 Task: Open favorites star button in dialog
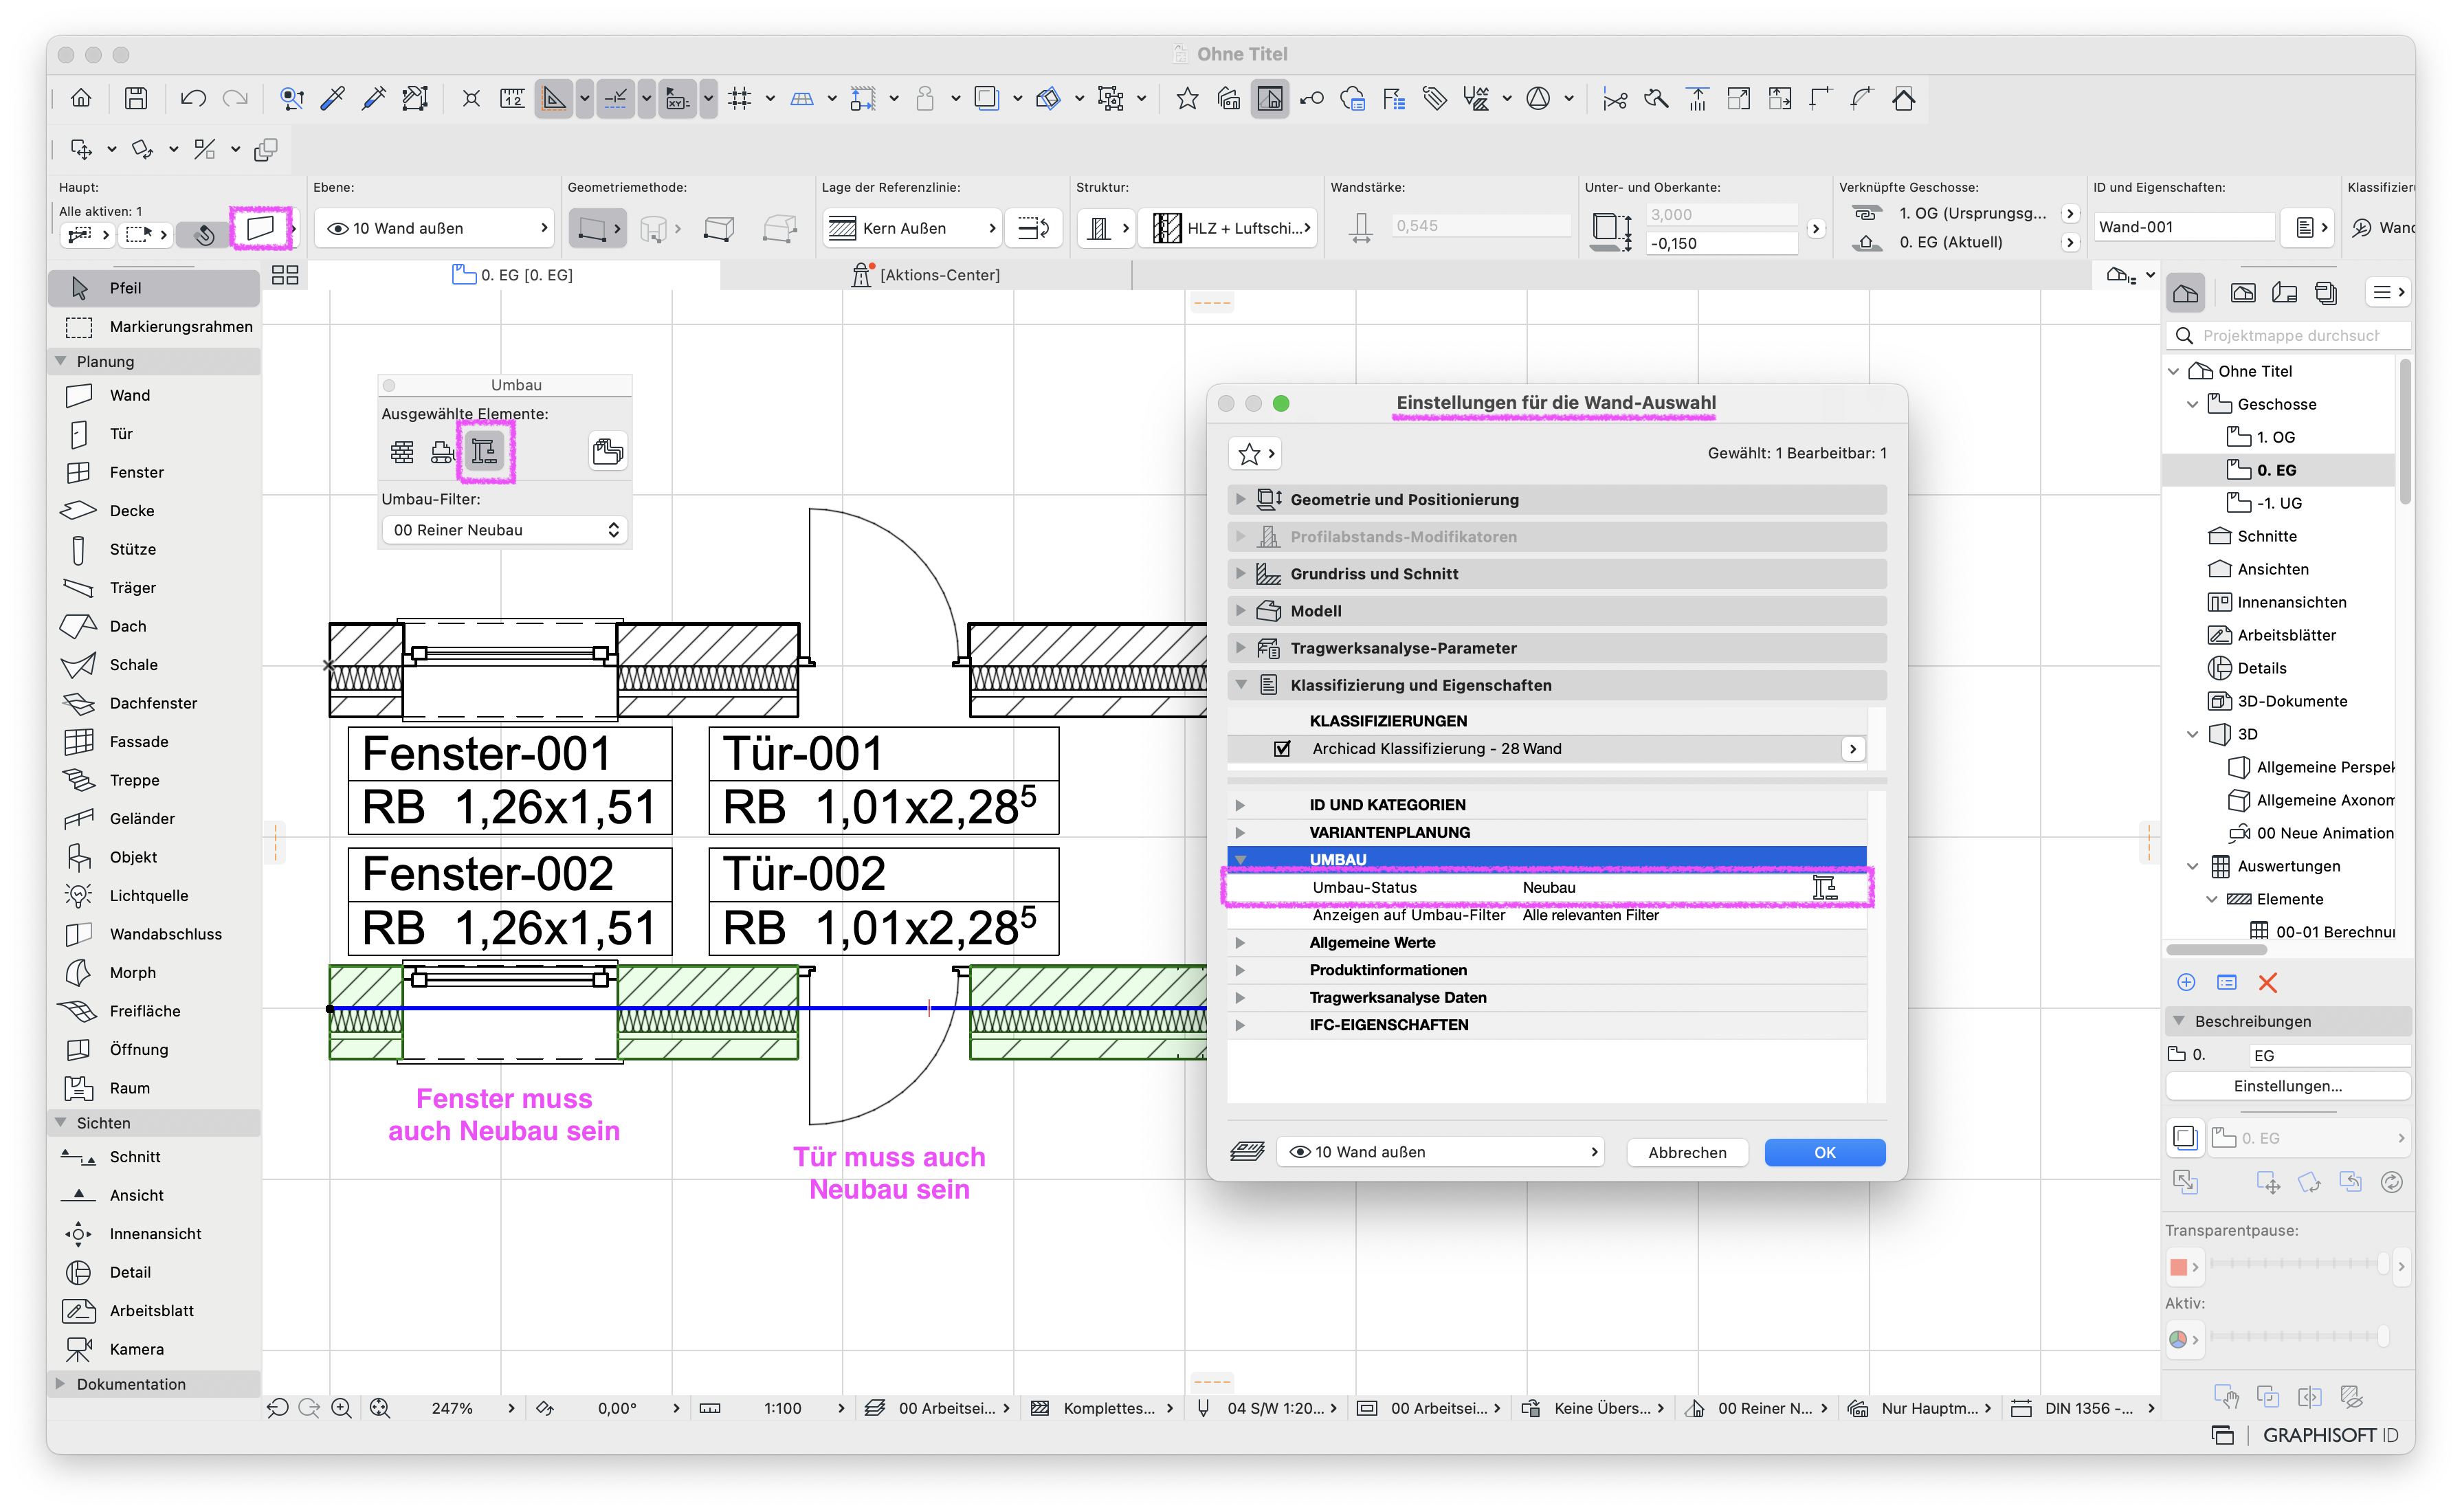tap(1255, 454)
